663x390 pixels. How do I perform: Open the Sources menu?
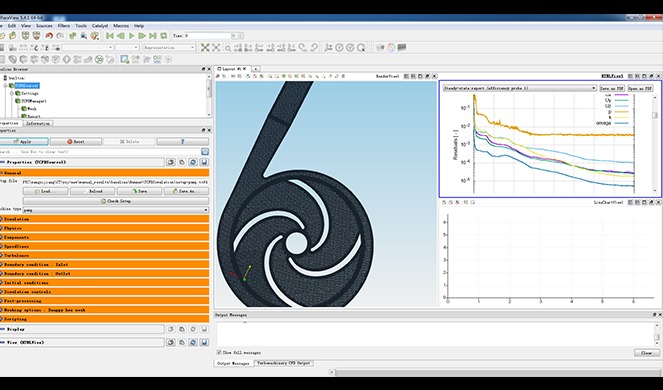(x=44, y=26)
